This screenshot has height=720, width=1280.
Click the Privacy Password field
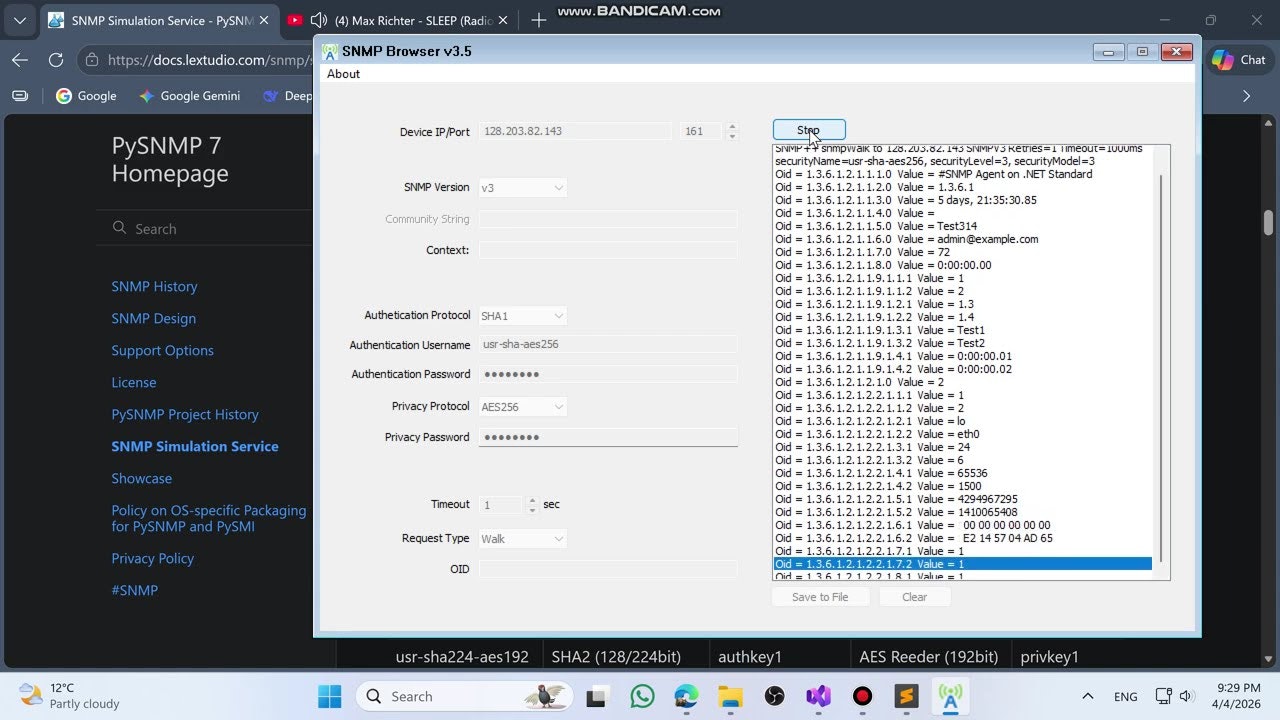(608, 437)
